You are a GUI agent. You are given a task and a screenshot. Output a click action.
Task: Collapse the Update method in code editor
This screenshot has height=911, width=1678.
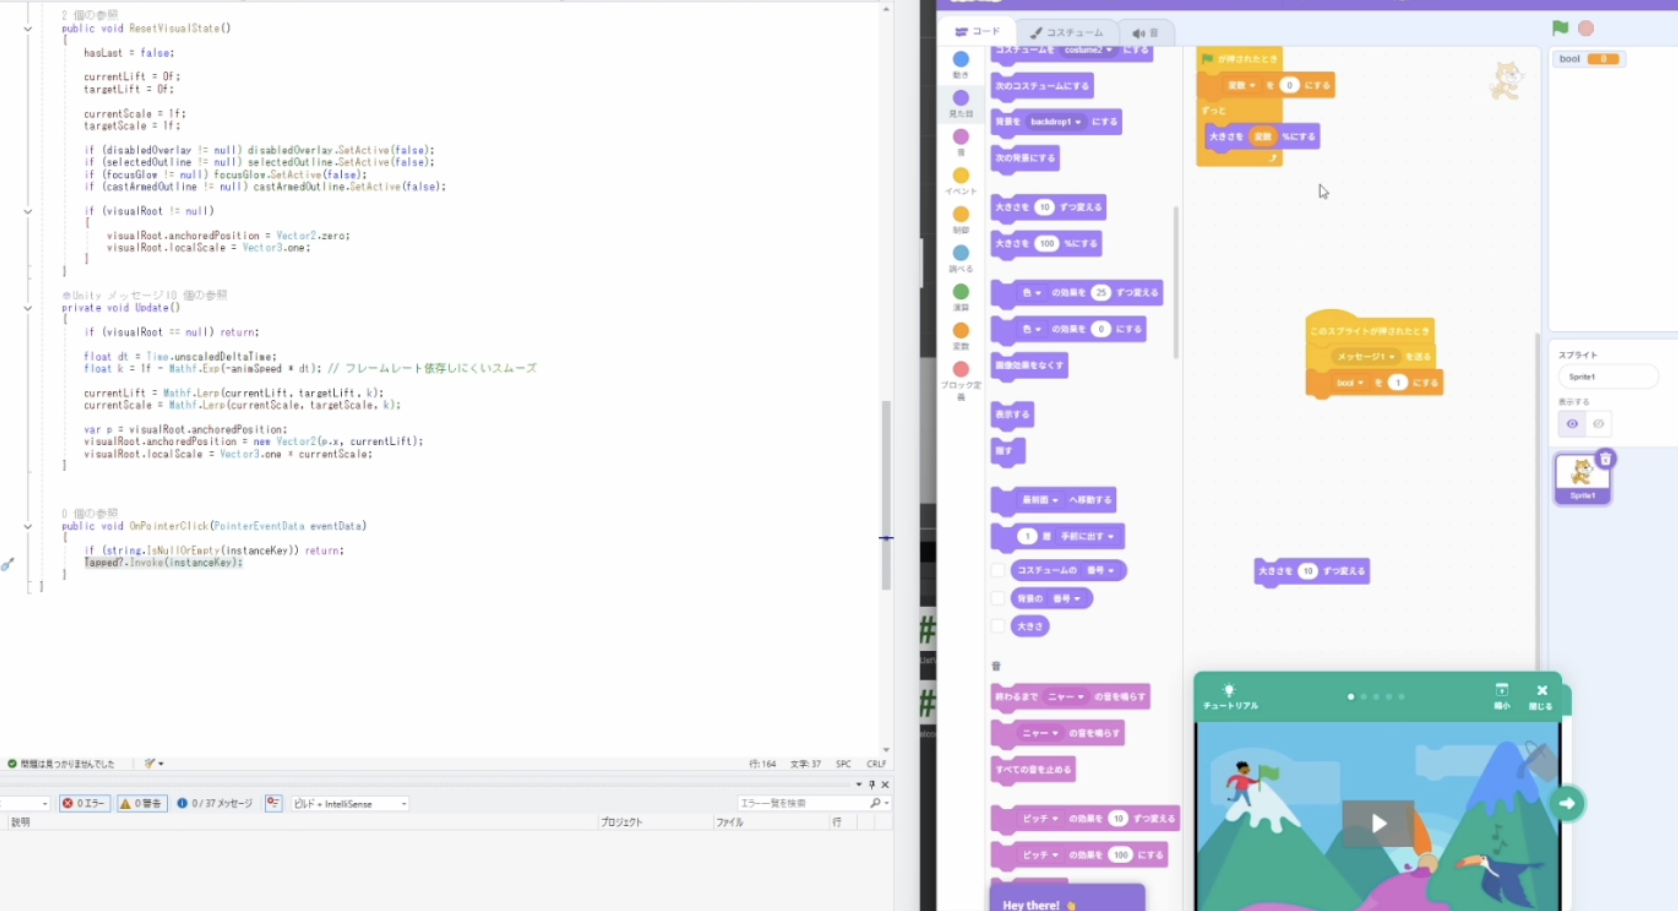(28, 308)
